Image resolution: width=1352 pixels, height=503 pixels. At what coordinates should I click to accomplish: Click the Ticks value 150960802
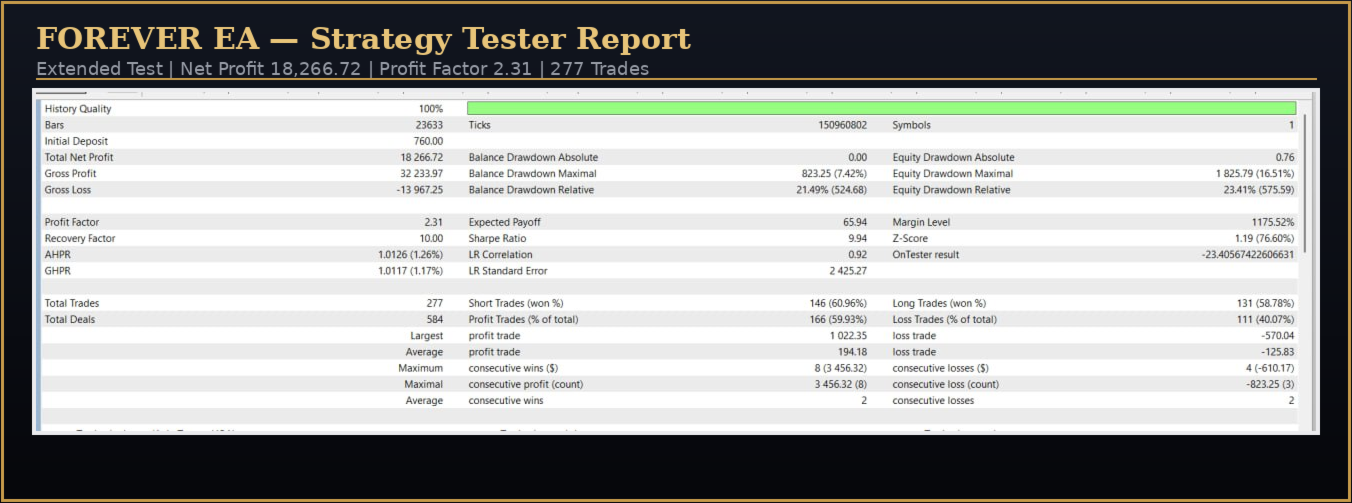pos(843,125)
